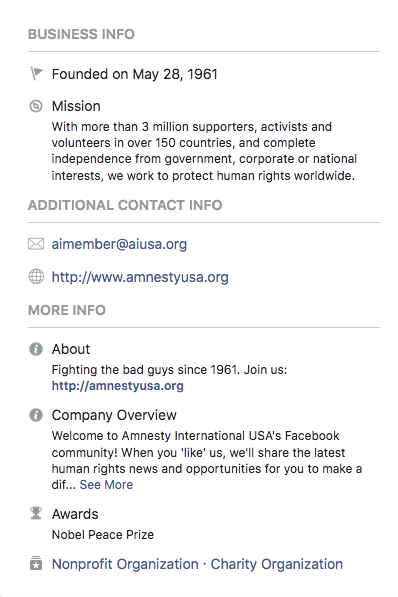The height and width of the screenshot is (597, 398).
Task: Click the ADDITIONAL CONTACT INFO heading
Action: pos(125,205)
